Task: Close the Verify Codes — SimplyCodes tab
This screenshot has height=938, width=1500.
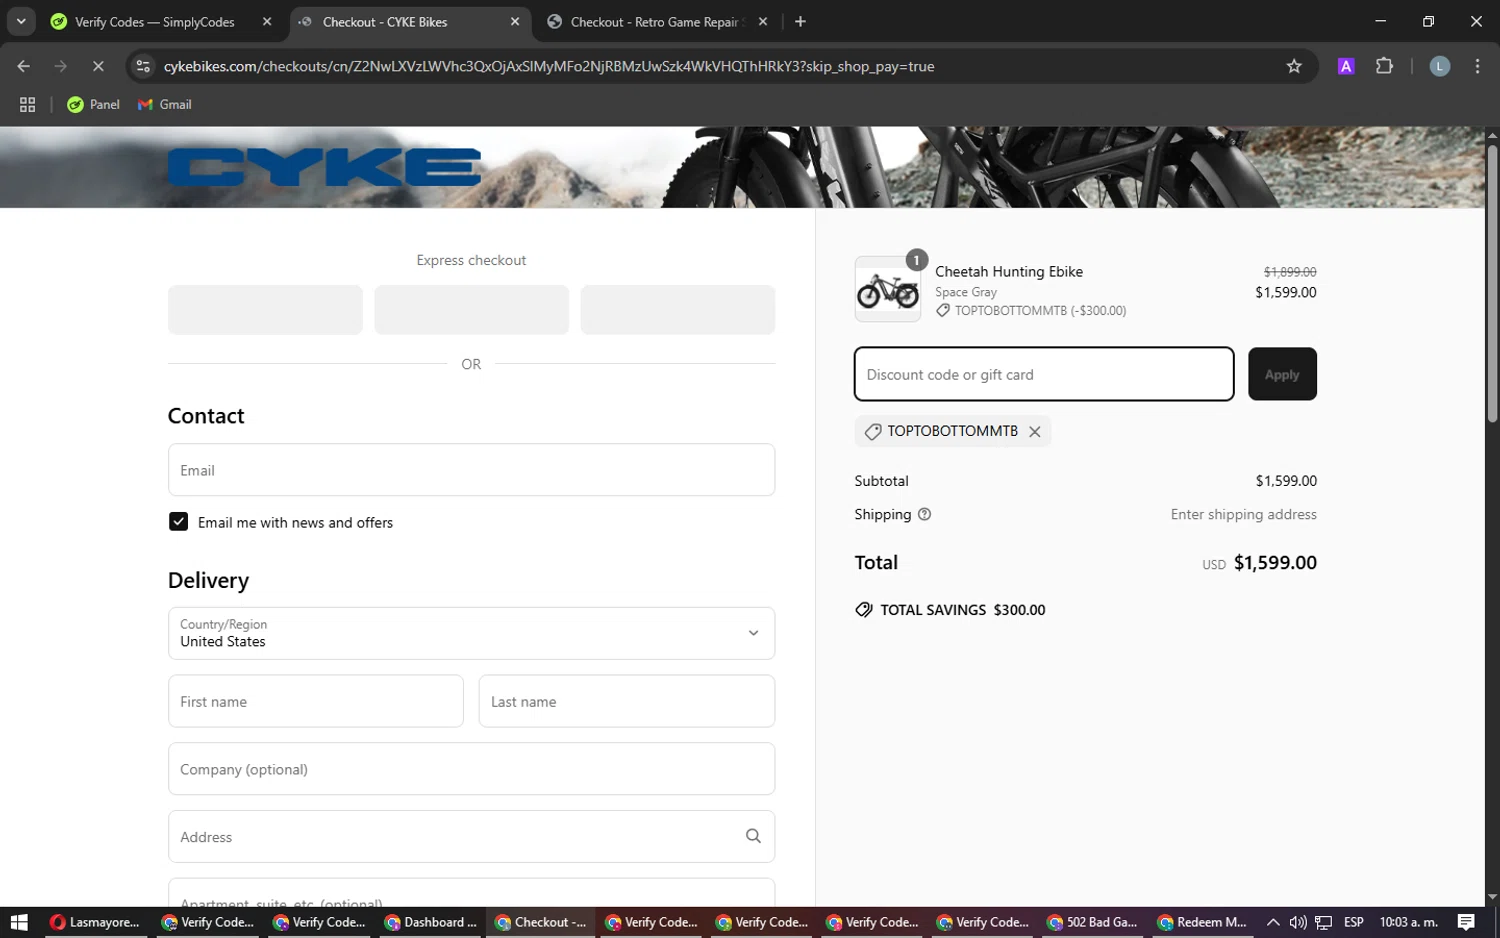Action: click(267, 22)
